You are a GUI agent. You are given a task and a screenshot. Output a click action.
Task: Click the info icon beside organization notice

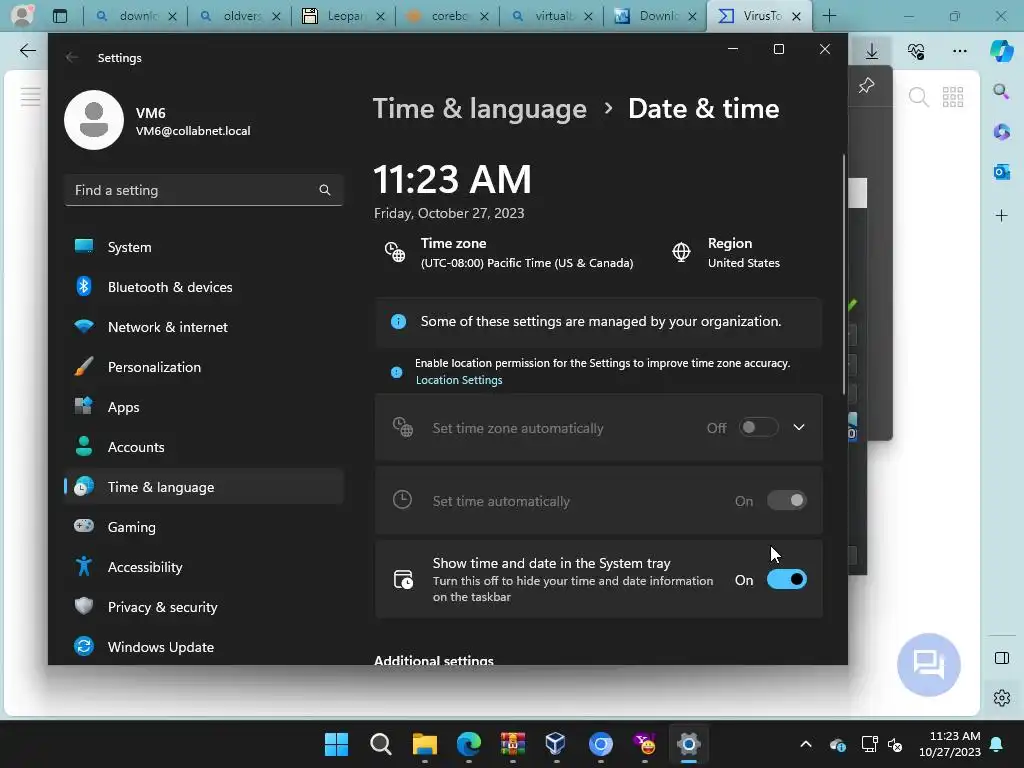point(398,321)
